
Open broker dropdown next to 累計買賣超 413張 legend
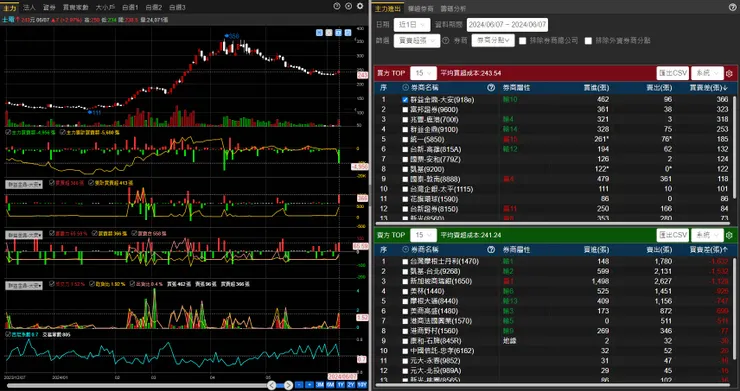pyautogui.click(x=24, y=184)
